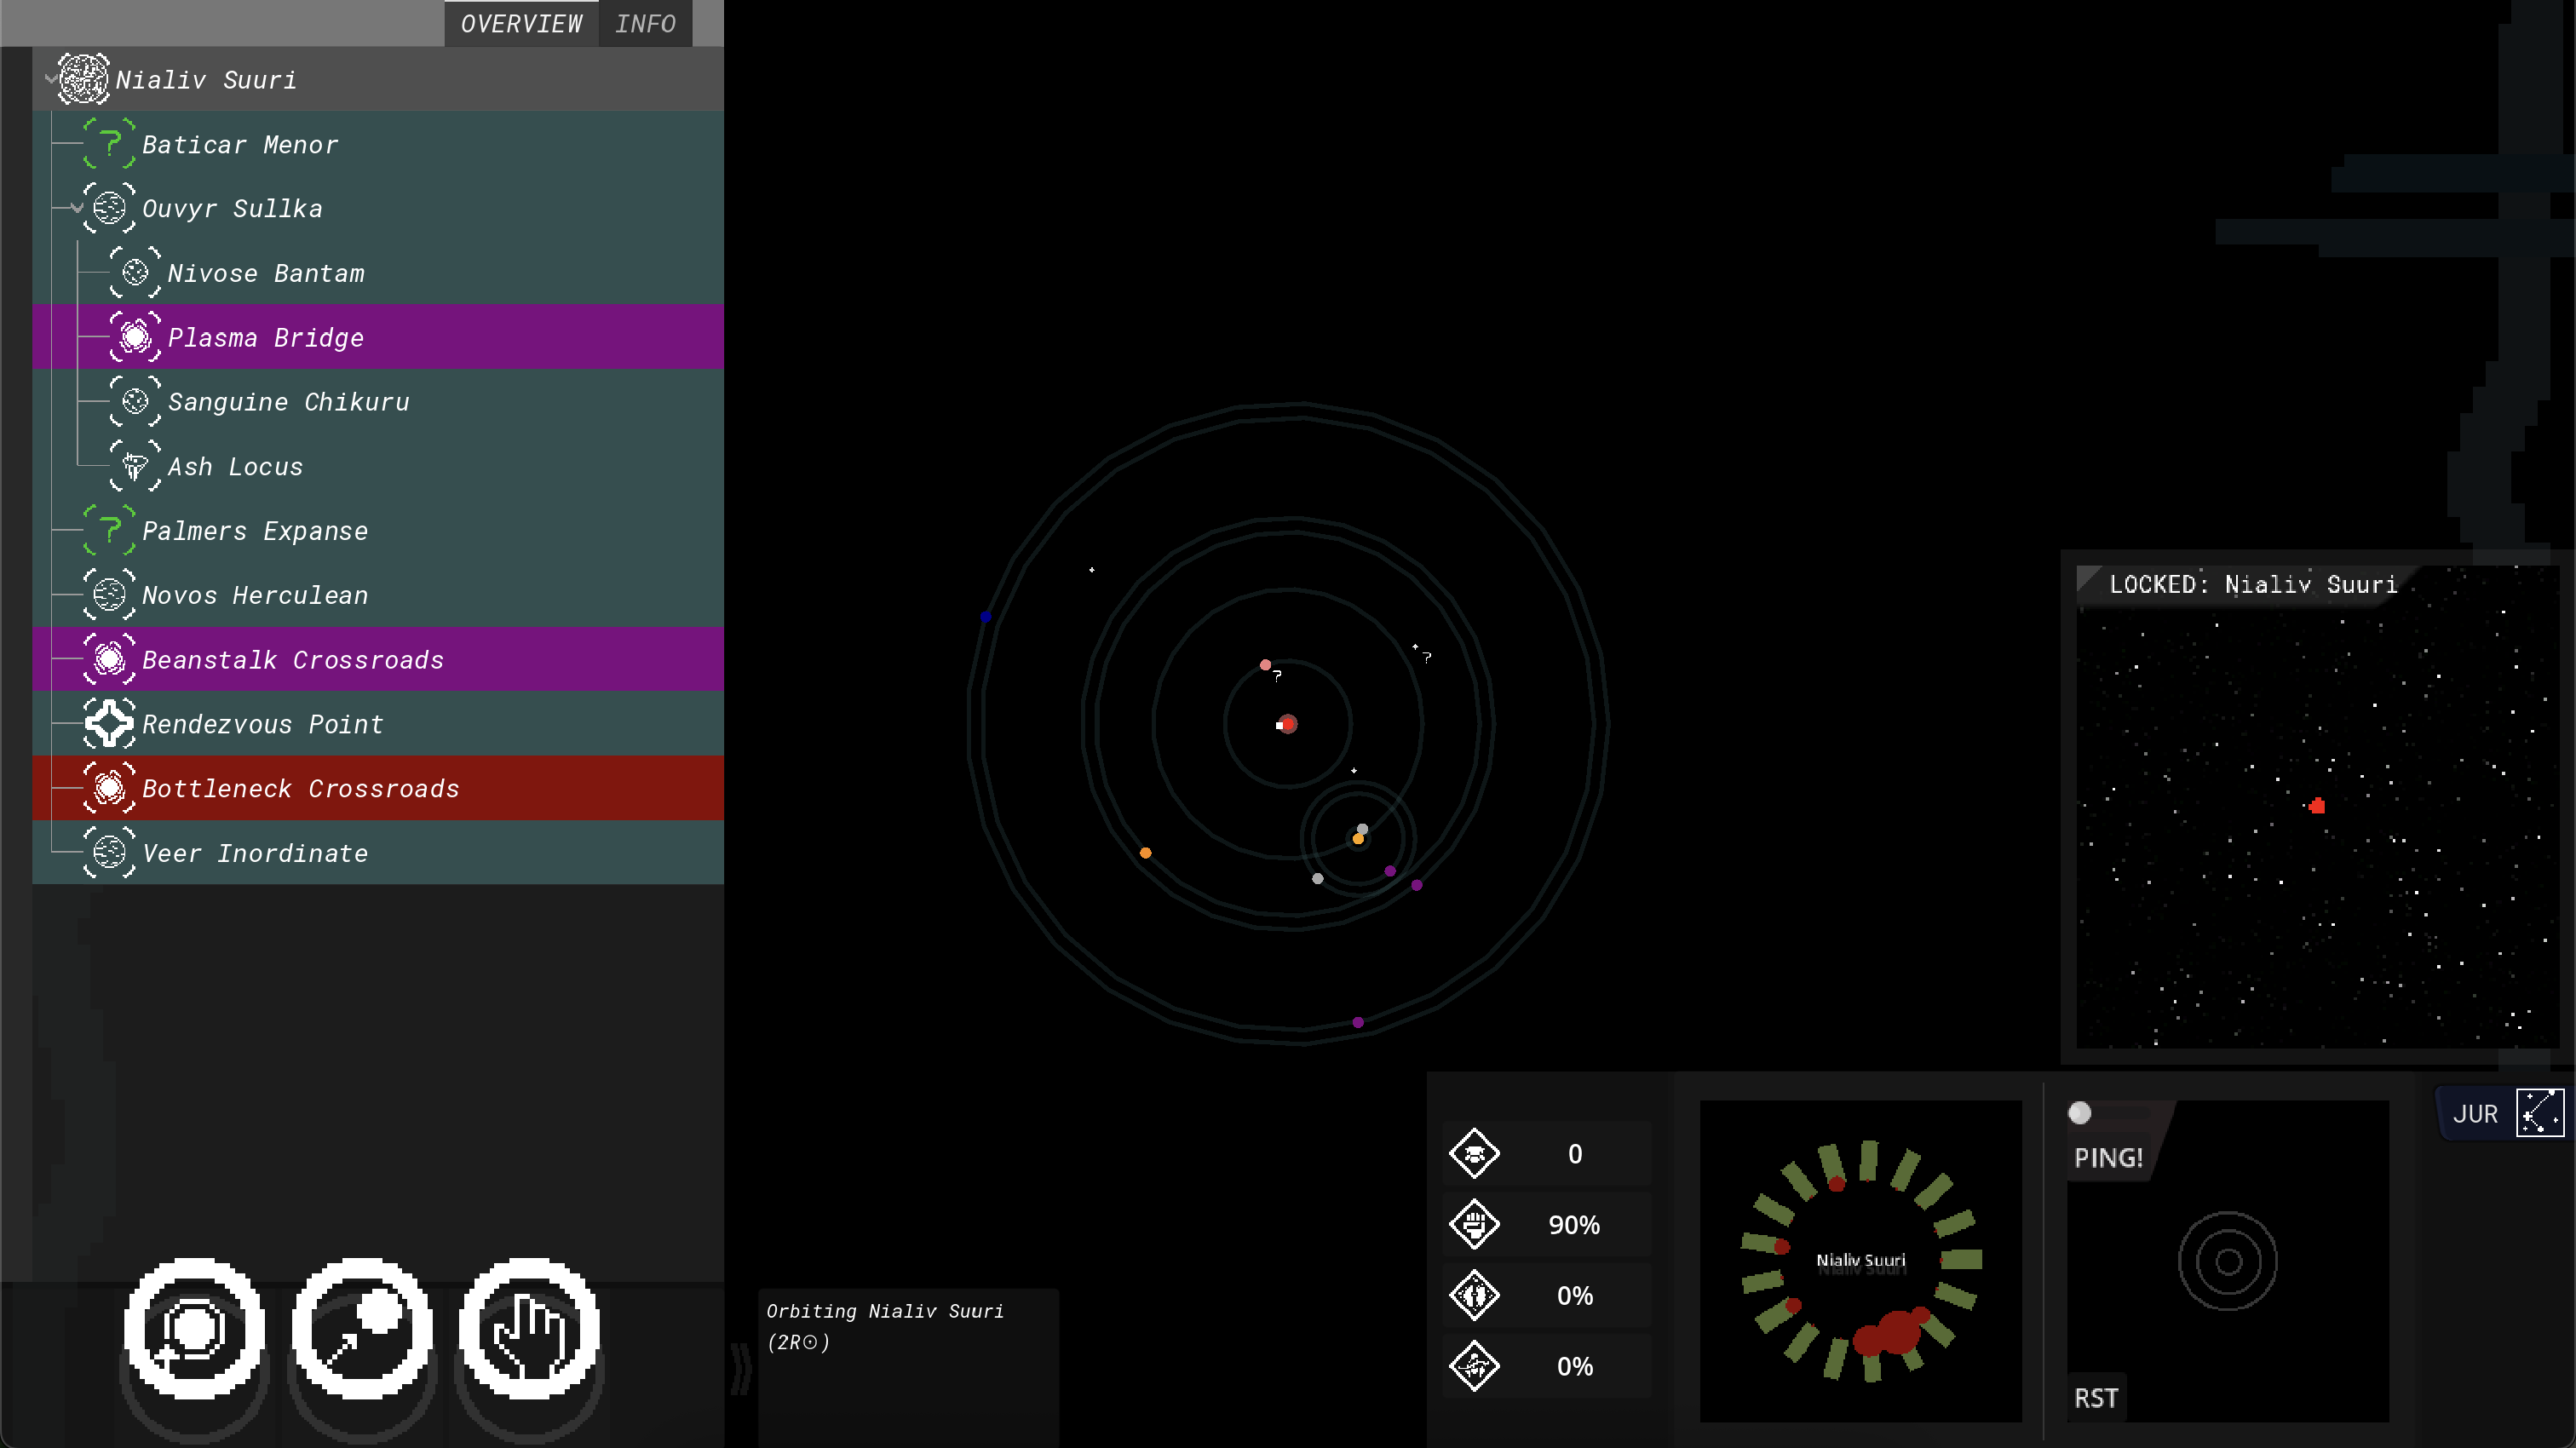This screenshot has width=2576, height=1448.
Task: Switch to the INFO tab
Action: pyautogui.click(x=645, y=23)
